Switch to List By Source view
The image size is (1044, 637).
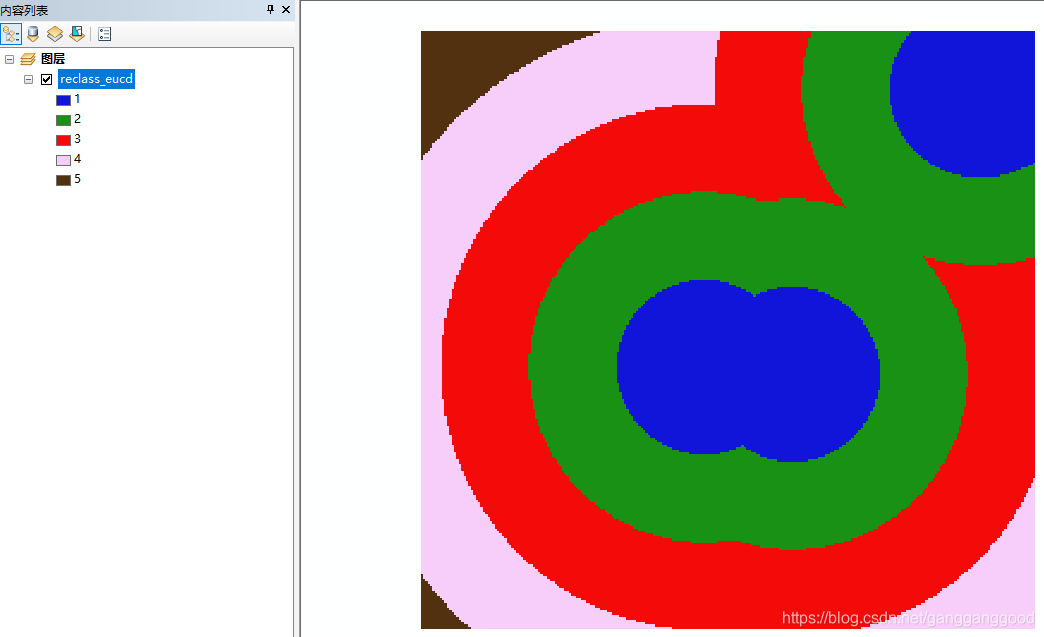click(33, 33)
